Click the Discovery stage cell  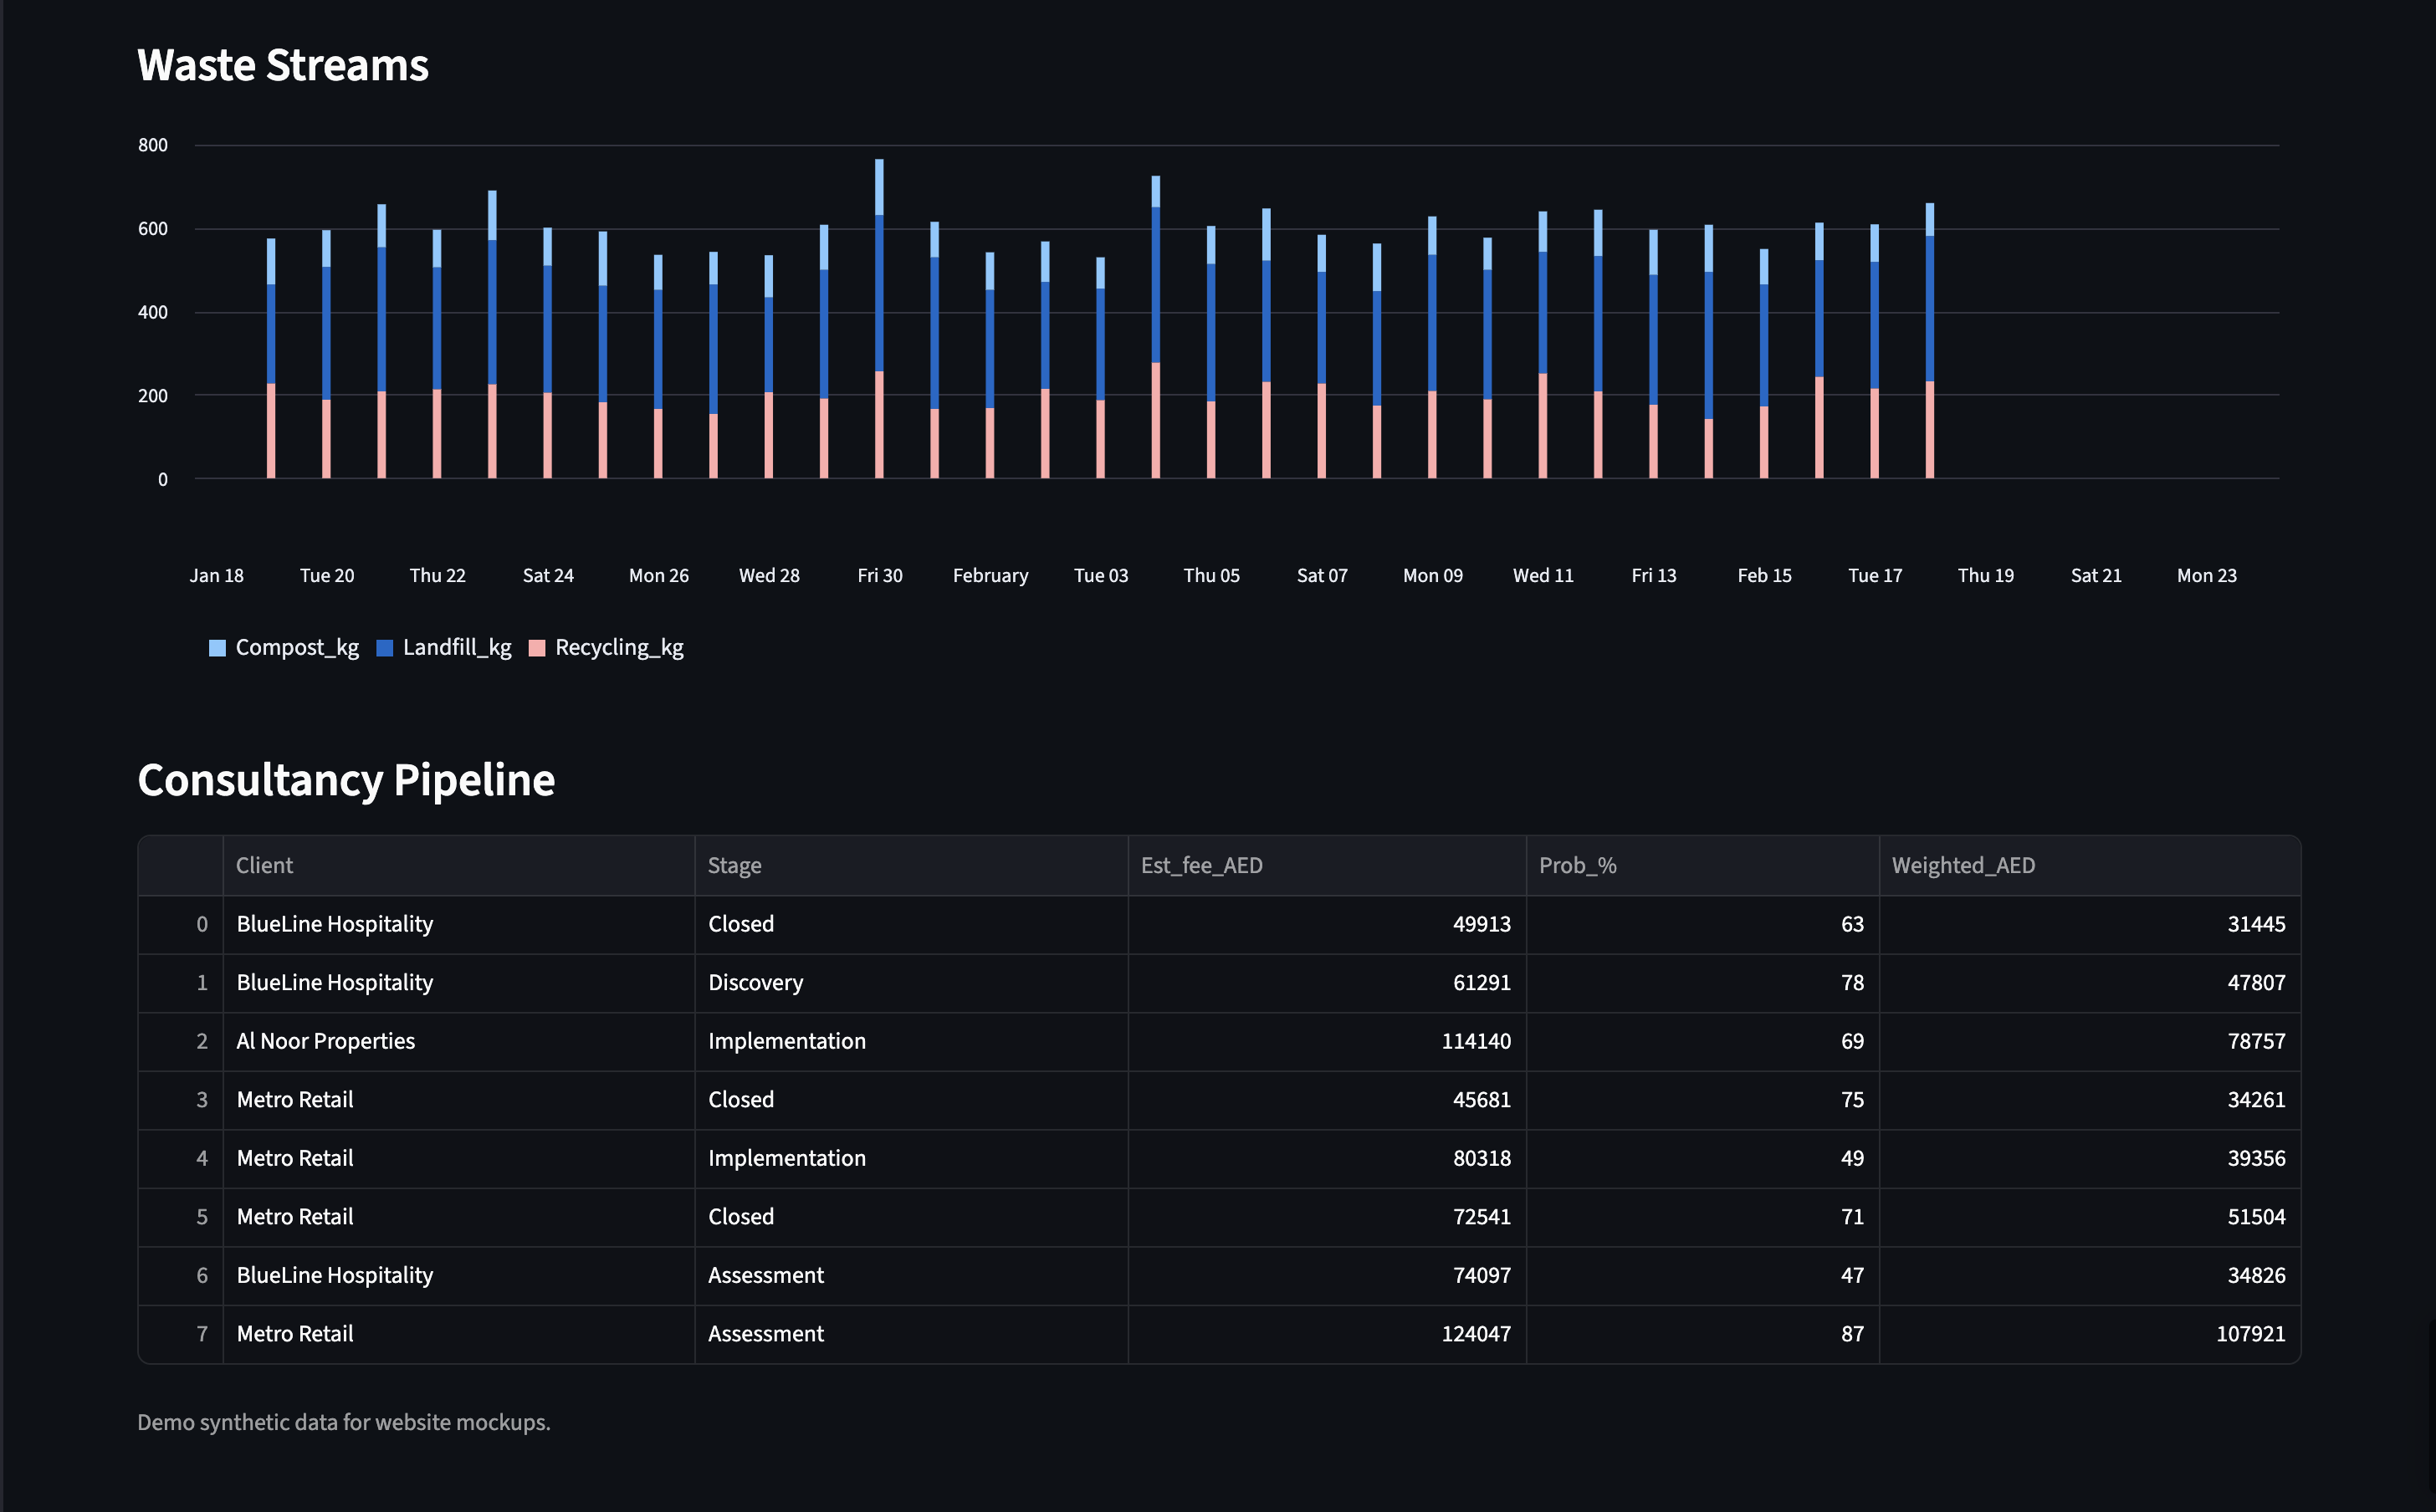[755, 982]
